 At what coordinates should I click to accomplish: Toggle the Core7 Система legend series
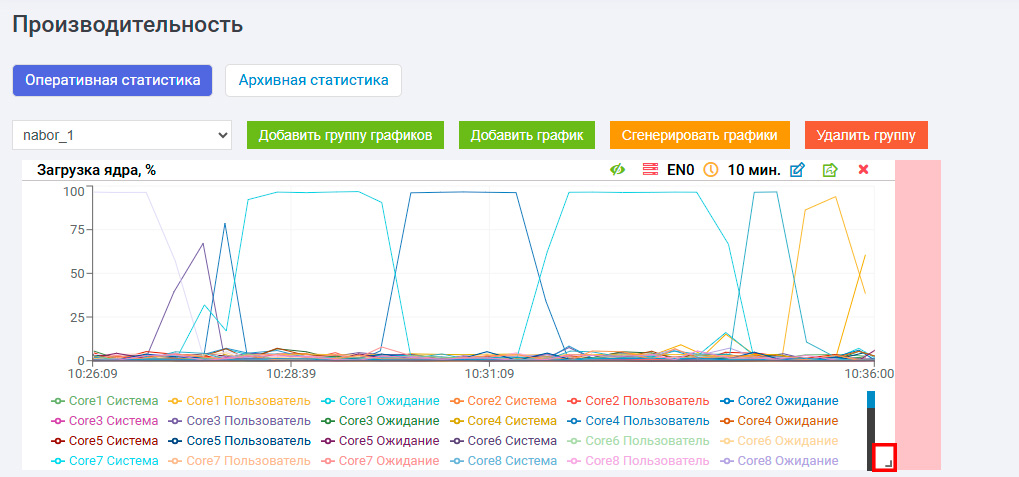tap(105, 461)
